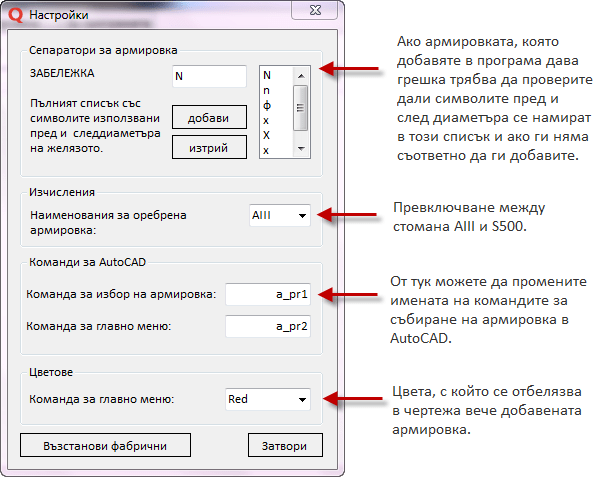Click the a_pr1 command input field
This screenshot has width=611, height=477.
[x=267, y=294]
